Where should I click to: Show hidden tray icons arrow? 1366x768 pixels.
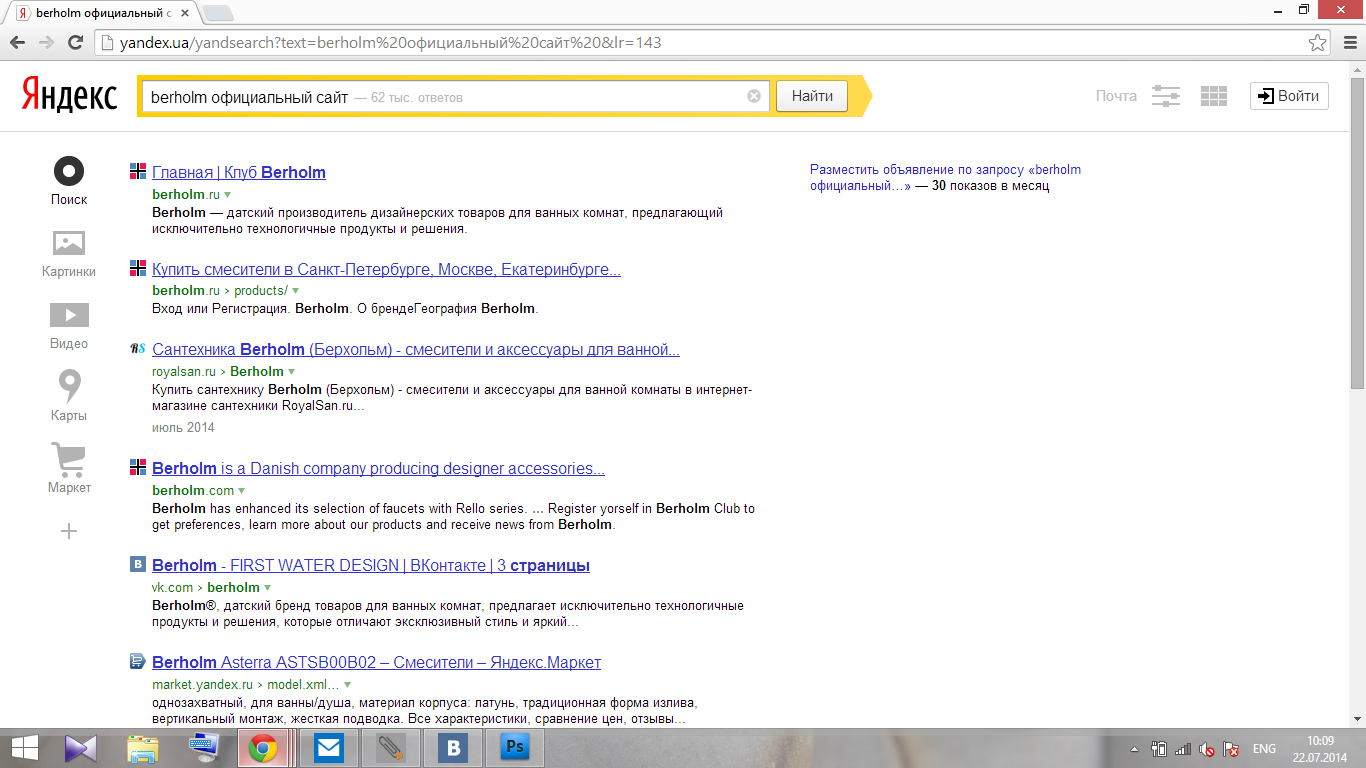click(1134, 749)
